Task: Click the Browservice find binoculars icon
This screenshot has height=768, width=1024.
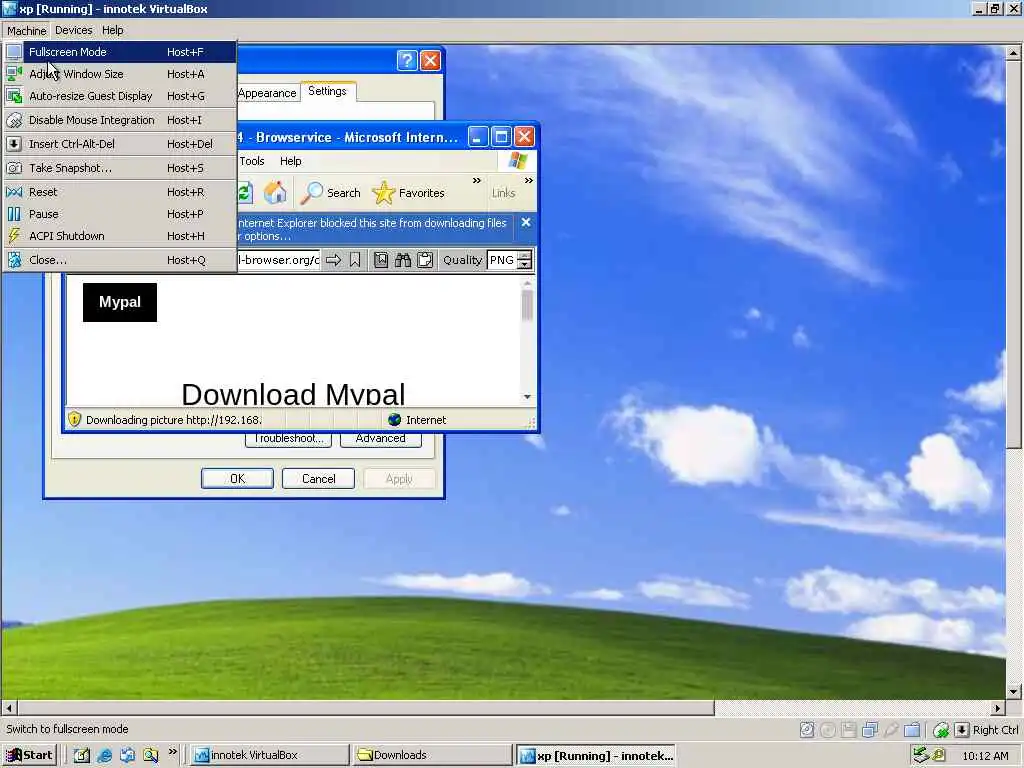Action: 403,261
